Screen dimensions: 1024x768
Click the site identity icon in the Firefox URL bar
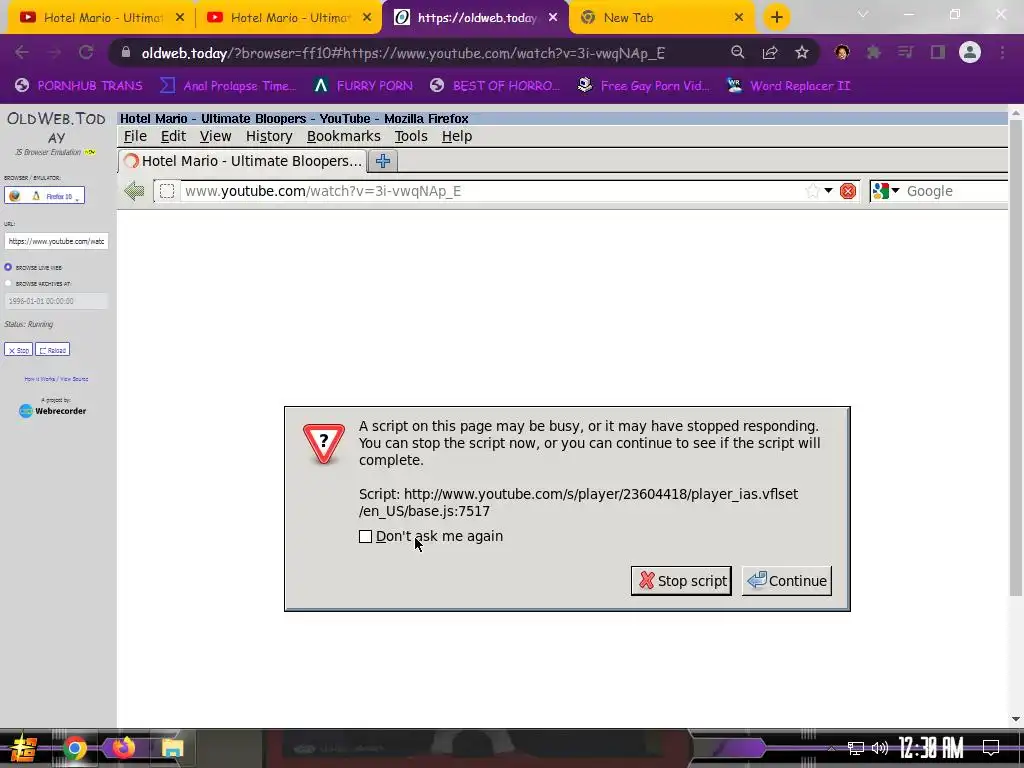click(x=167, y=191)
